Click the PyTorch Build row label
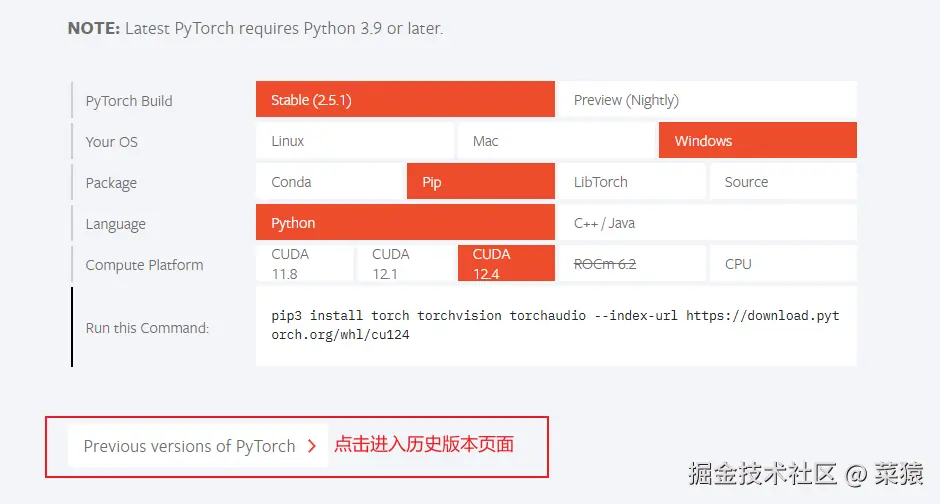The width and height of the screenshot is (940, 504). point(129,101)
